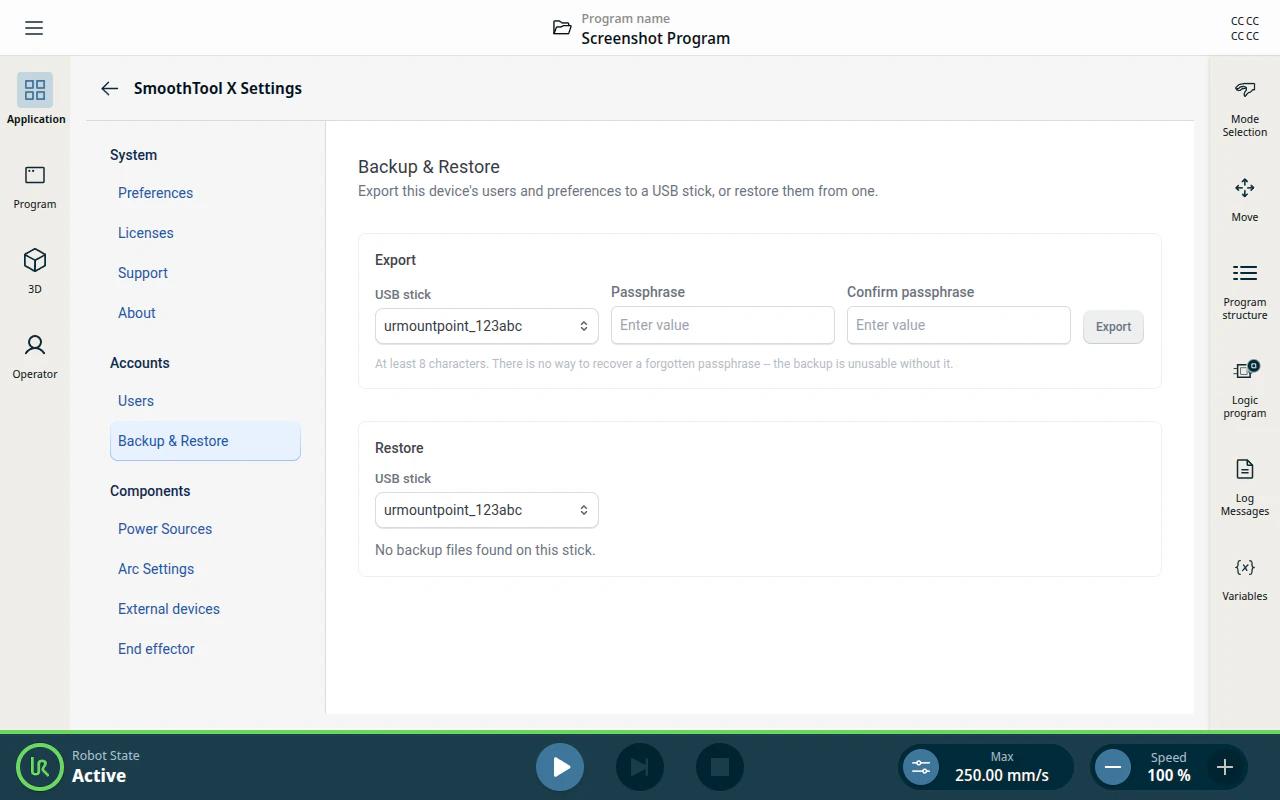Open Mode Selection

[x=1245, y=109]
